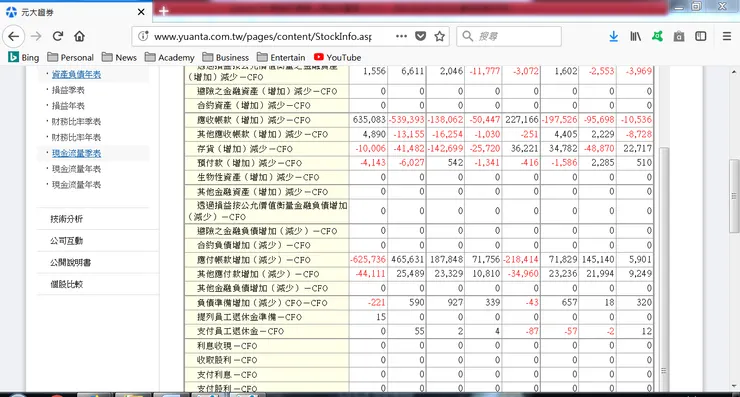Open 現金流量季表 highlighted link
This screenshot has height=397, width=740.
pyautogui.click(x=76, y=153)
